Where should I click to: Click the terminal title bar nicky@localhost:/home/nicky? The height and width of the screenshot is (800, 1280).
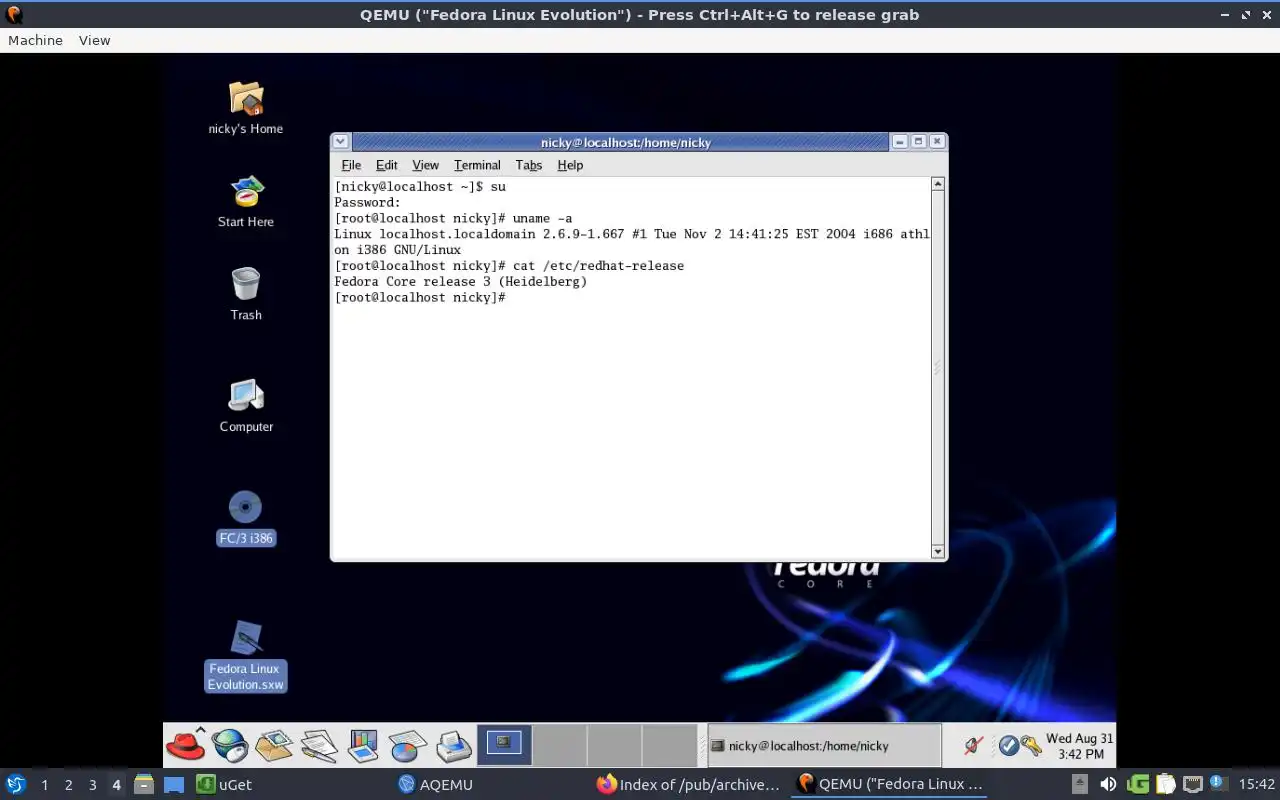(x=625, y=142)
